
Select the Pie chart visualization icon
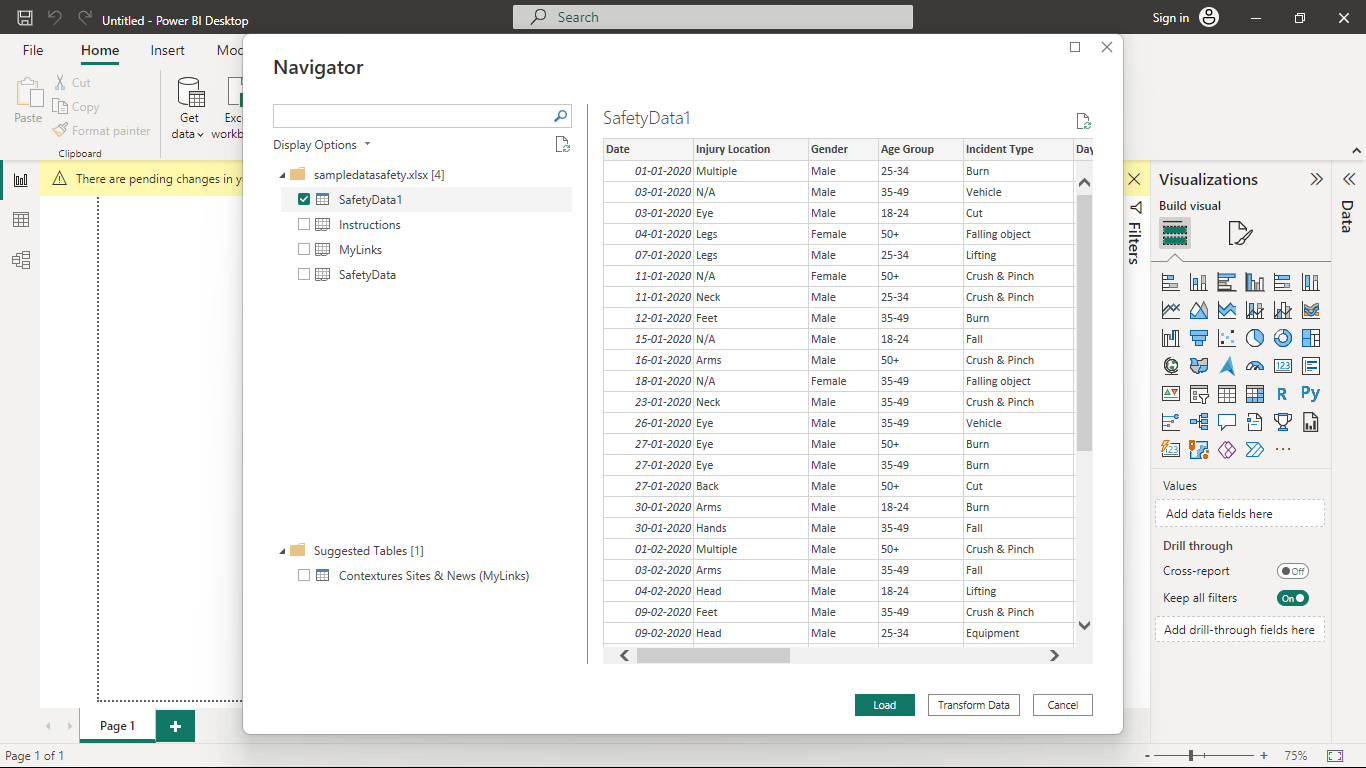point(1254,337)
